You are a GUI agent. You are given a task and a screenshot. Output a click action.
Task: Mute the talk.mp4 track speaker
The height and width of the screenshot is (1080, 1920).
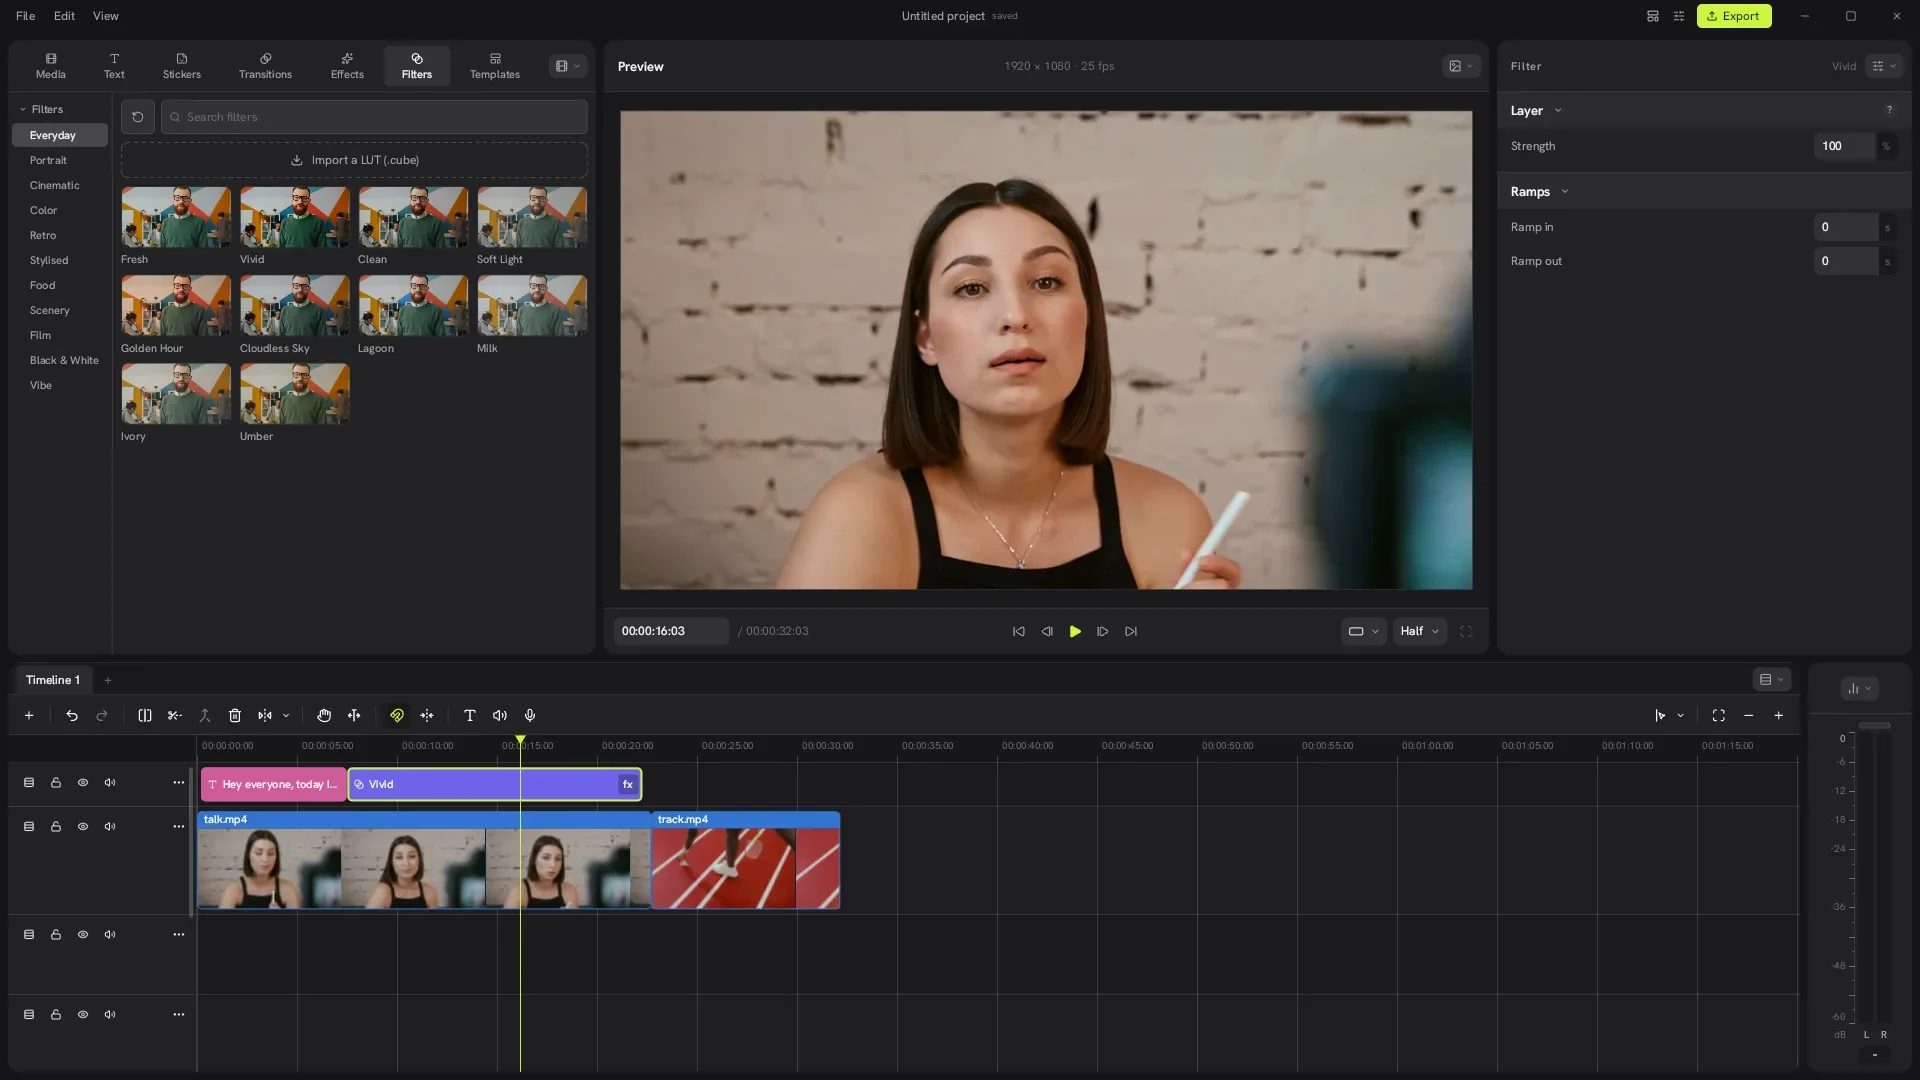click(110, 827)
